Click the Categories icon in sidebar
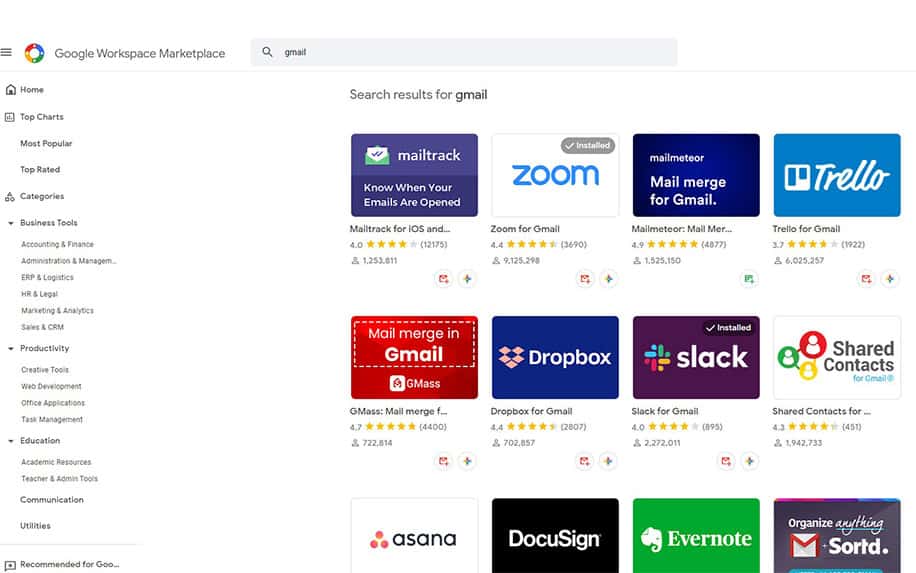This screenshot has width=916, height=573. click(10, 196)
